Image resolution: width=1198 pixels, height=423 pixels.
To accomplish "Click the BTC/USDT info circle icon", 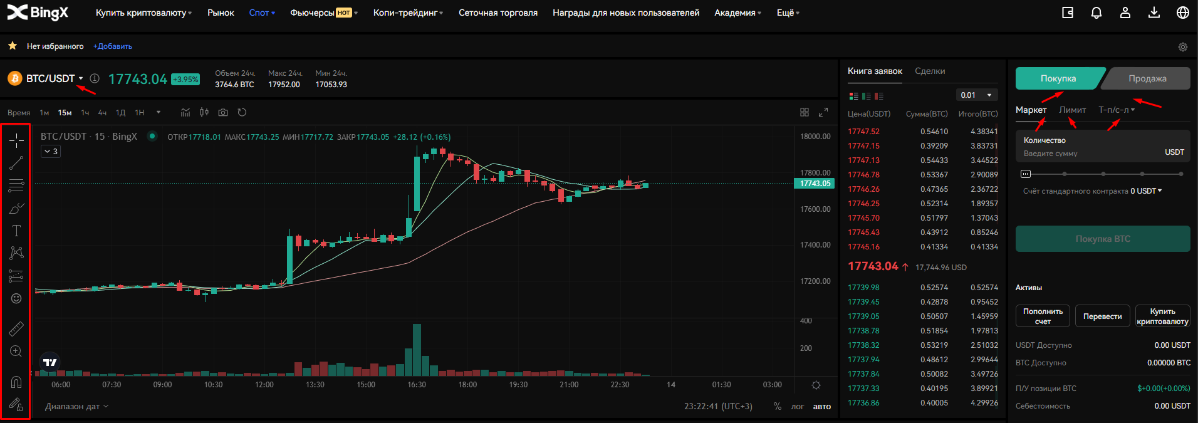I will tap(95, 78).
